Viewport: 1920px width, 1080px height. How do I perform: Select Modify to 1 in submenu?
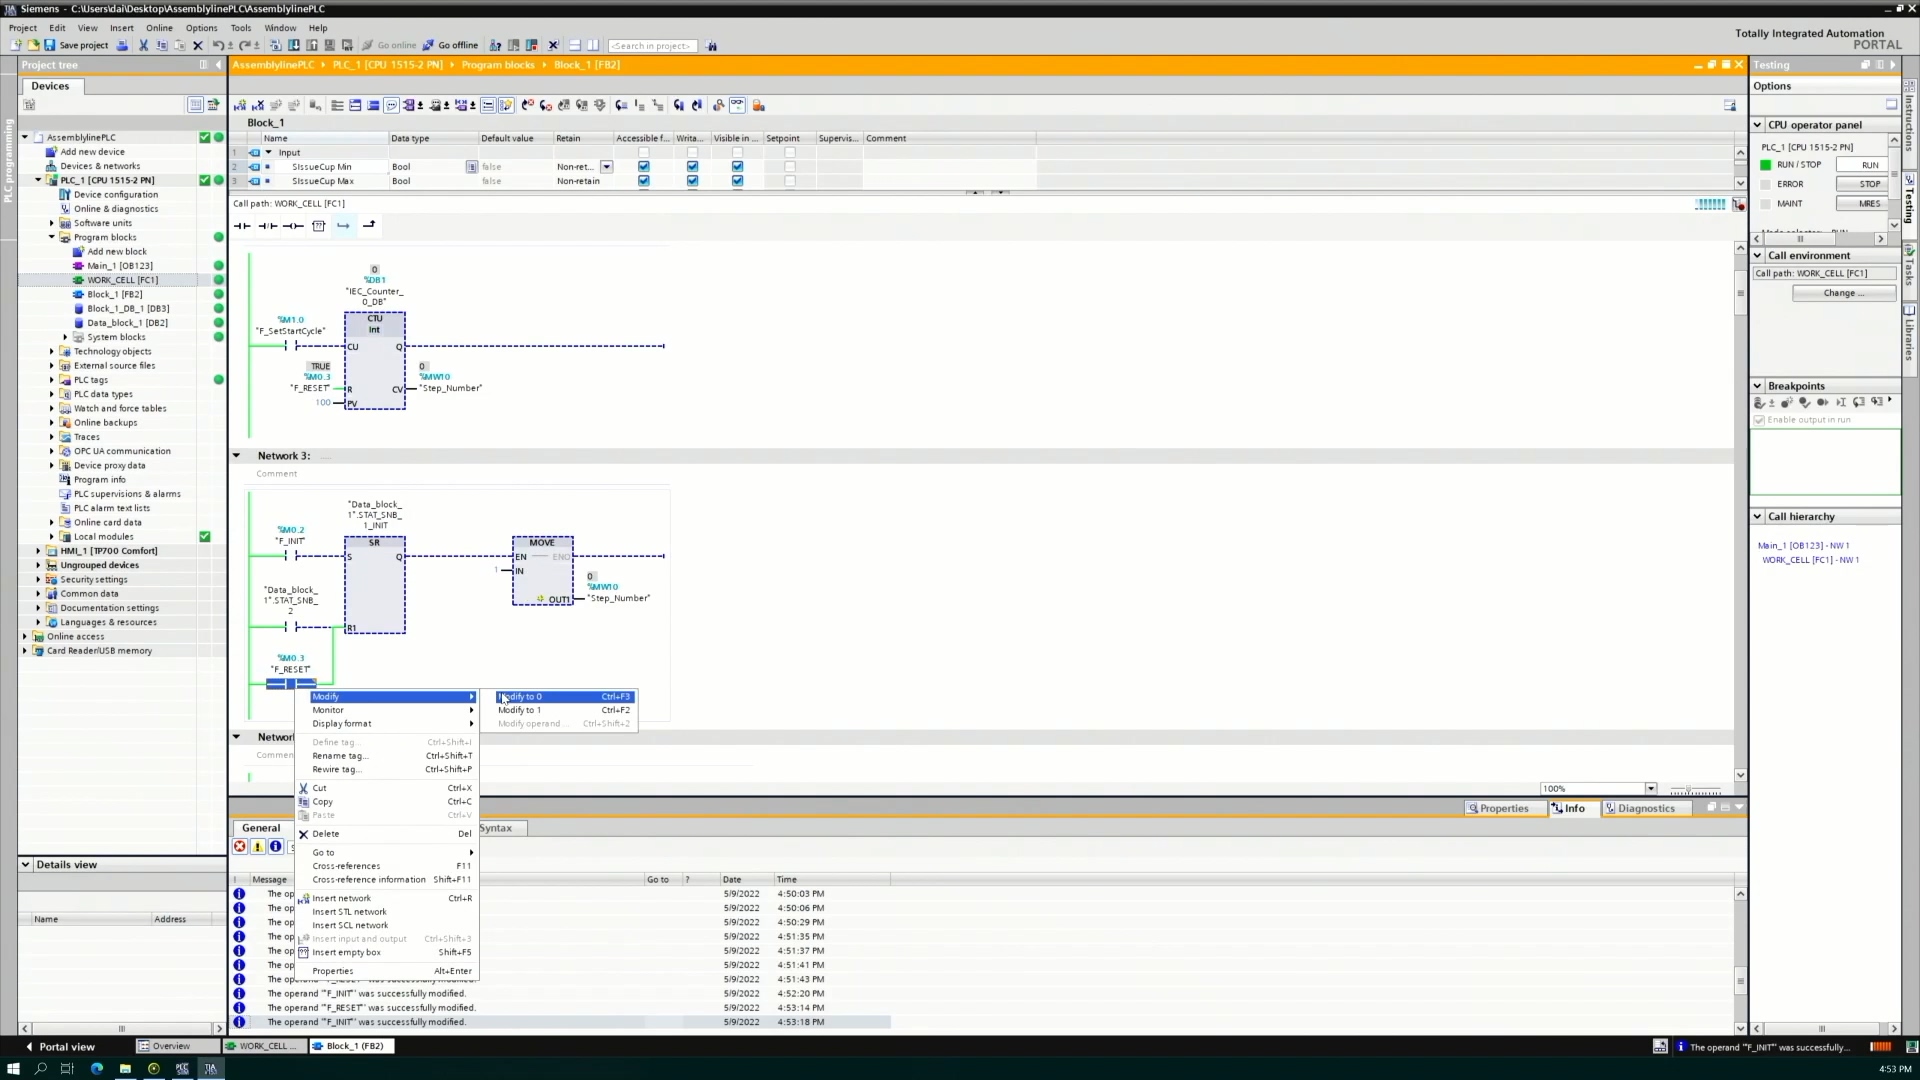(x=520, y=710)
